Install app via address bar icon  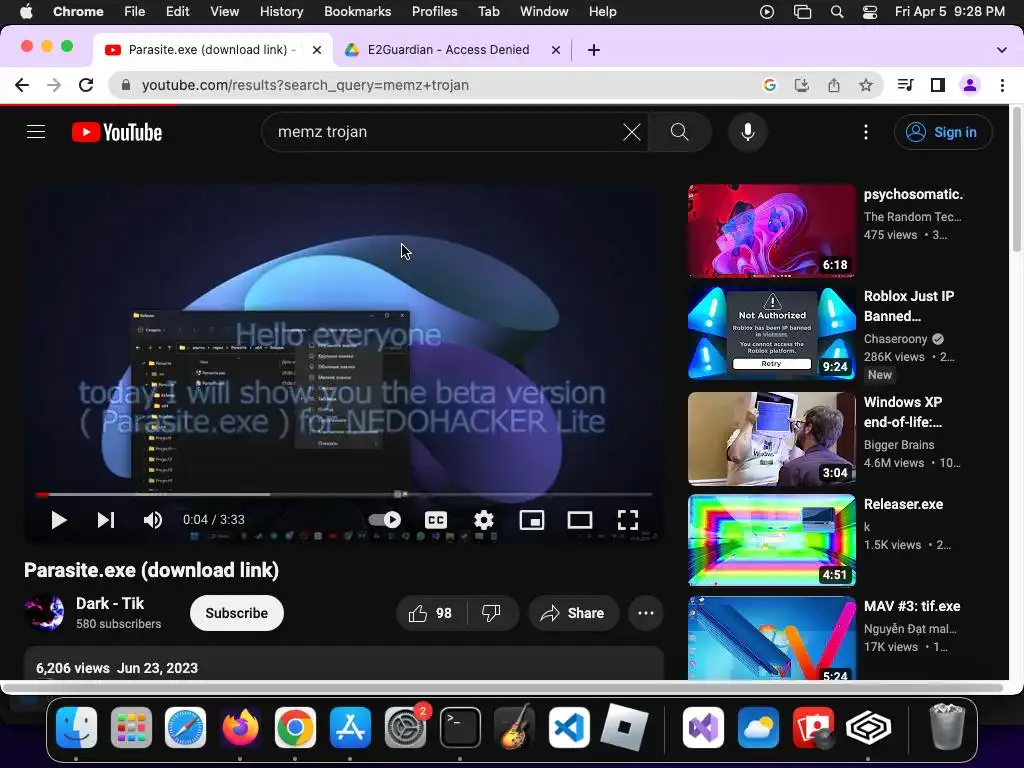click(x=802, y=85)
